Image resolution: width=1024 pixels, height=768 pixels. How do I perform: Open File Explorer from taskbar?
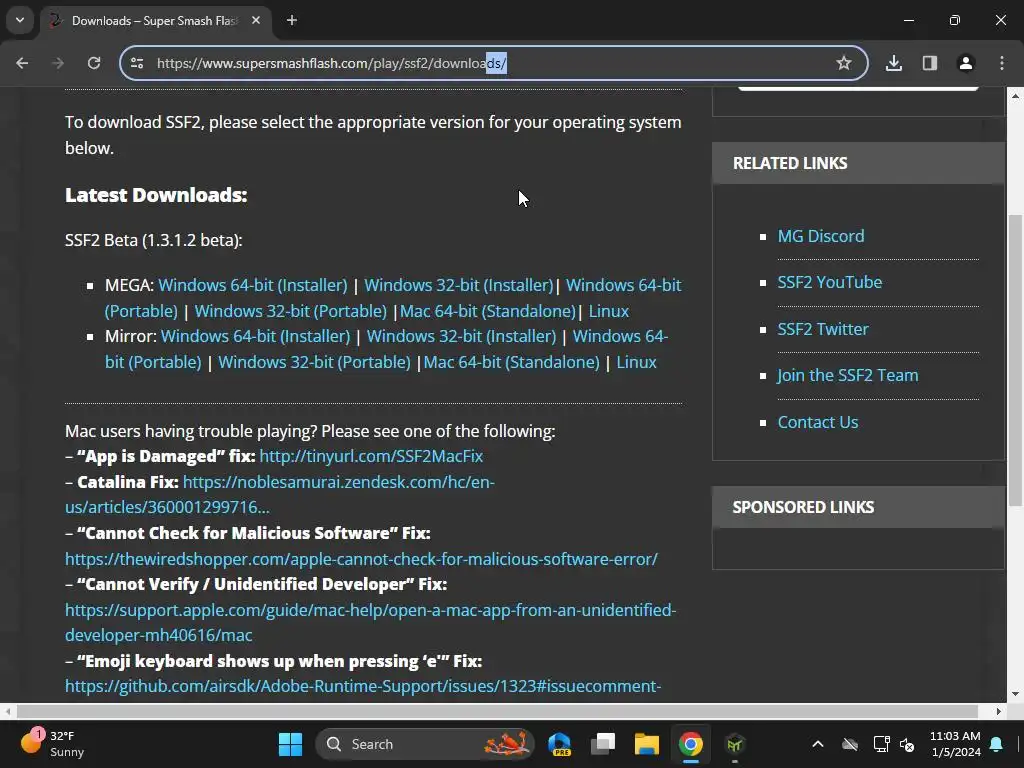click(647, 744)
